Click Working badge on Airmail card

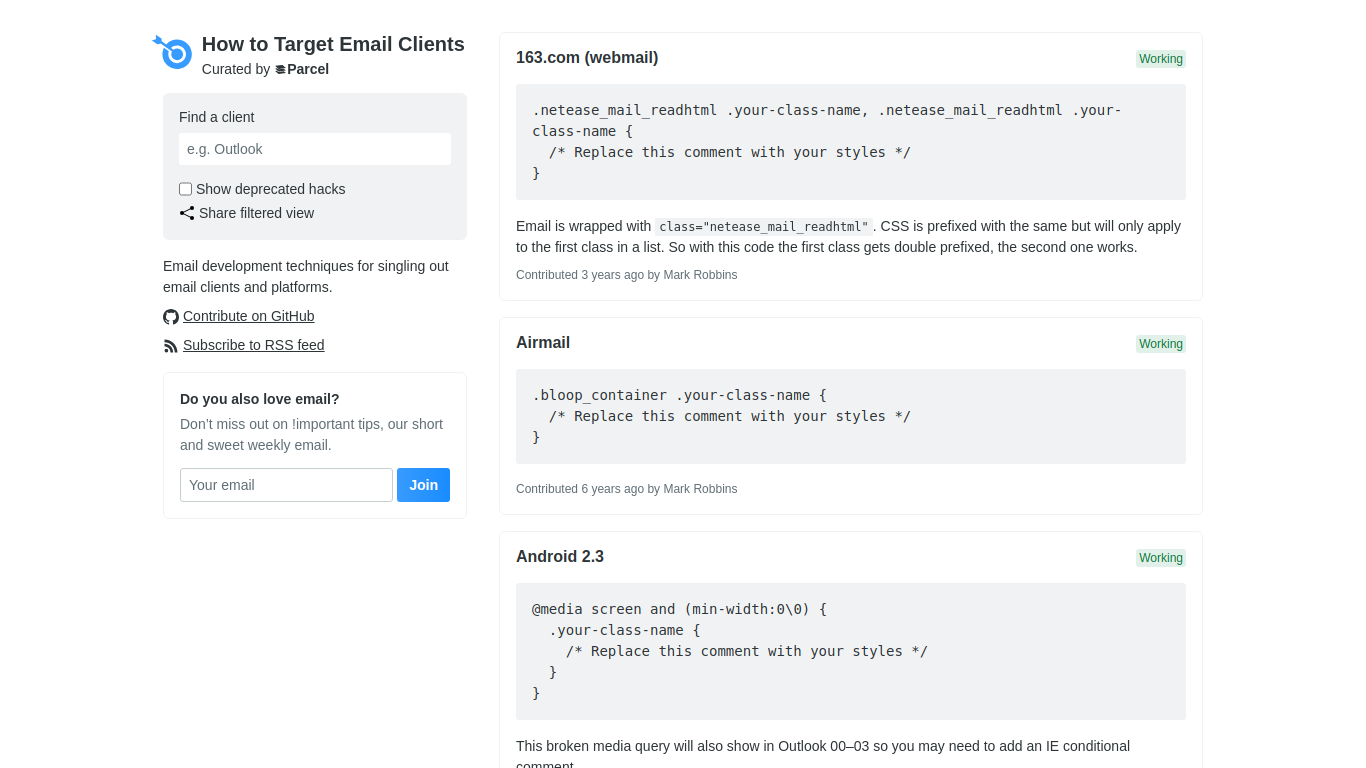(x=1161, y=344)
